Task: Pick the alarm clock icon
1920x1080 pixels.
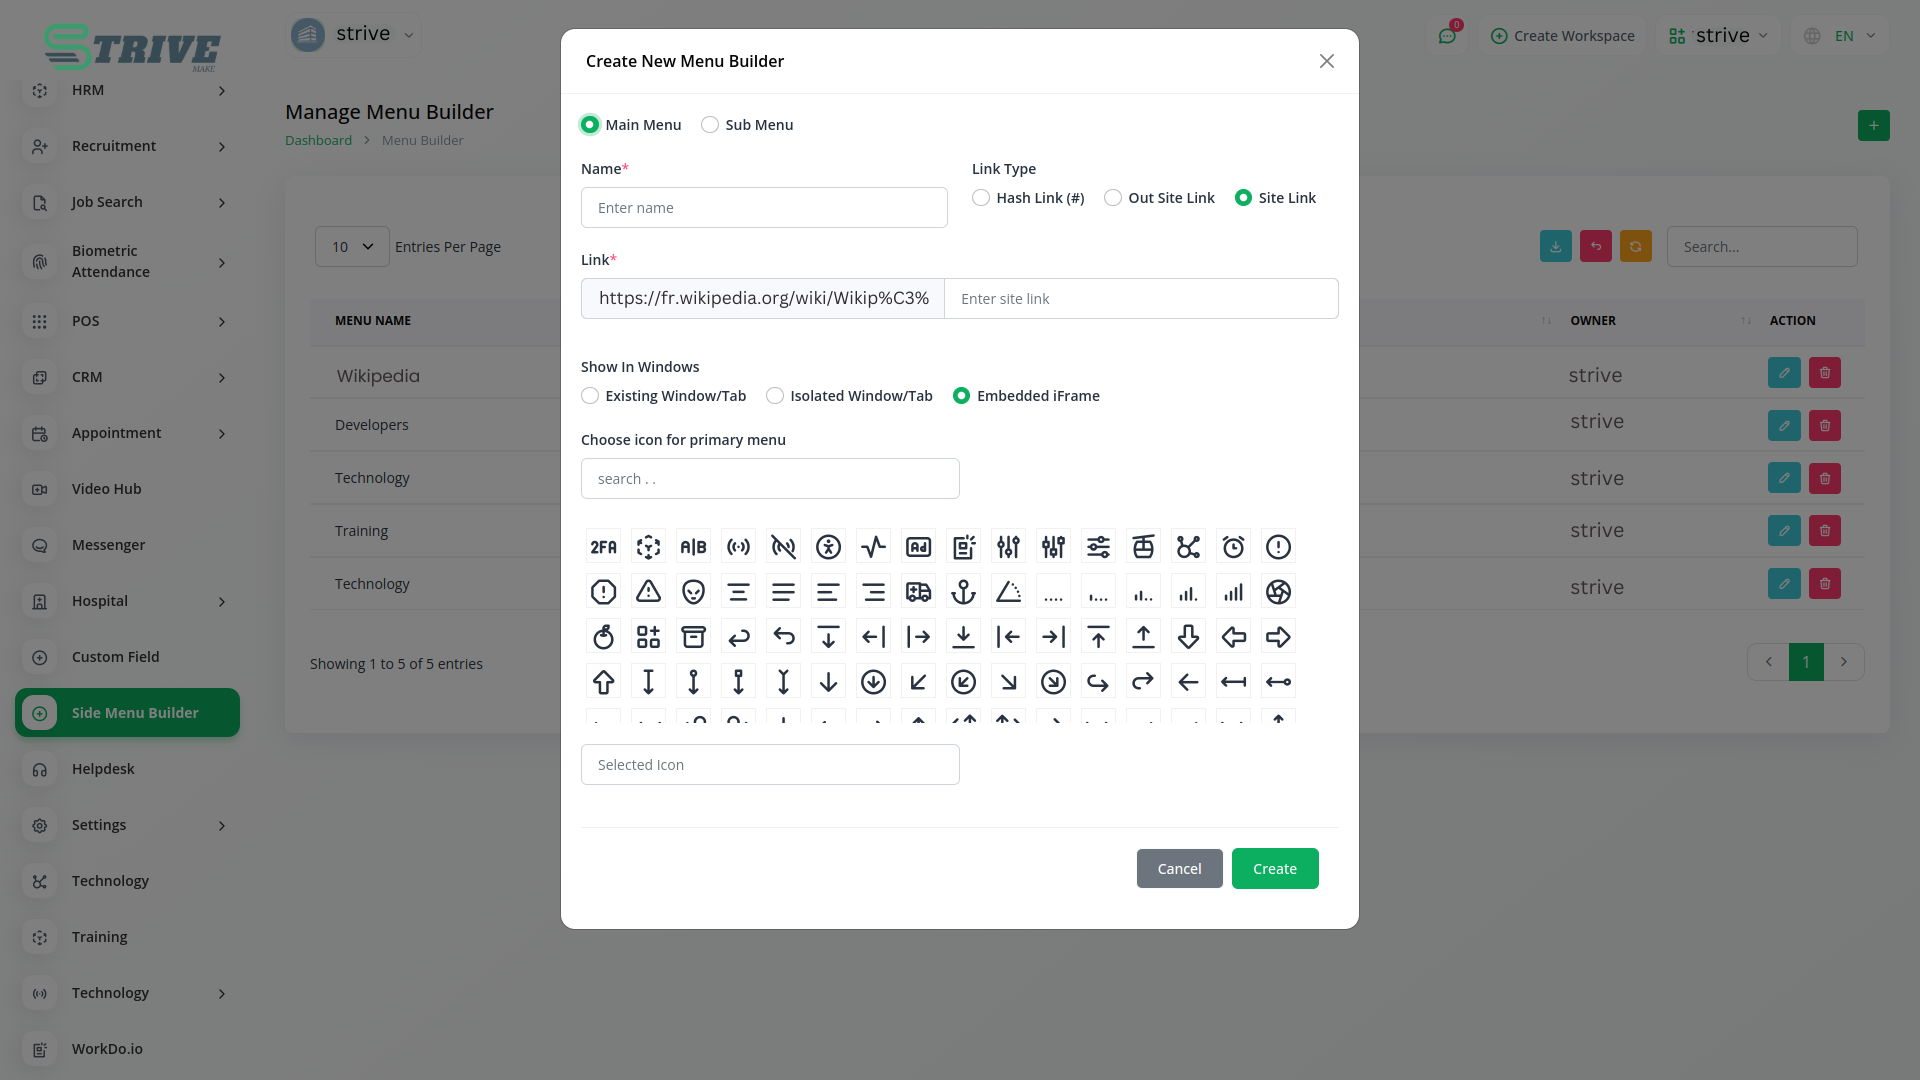Action: (1233, 547)
